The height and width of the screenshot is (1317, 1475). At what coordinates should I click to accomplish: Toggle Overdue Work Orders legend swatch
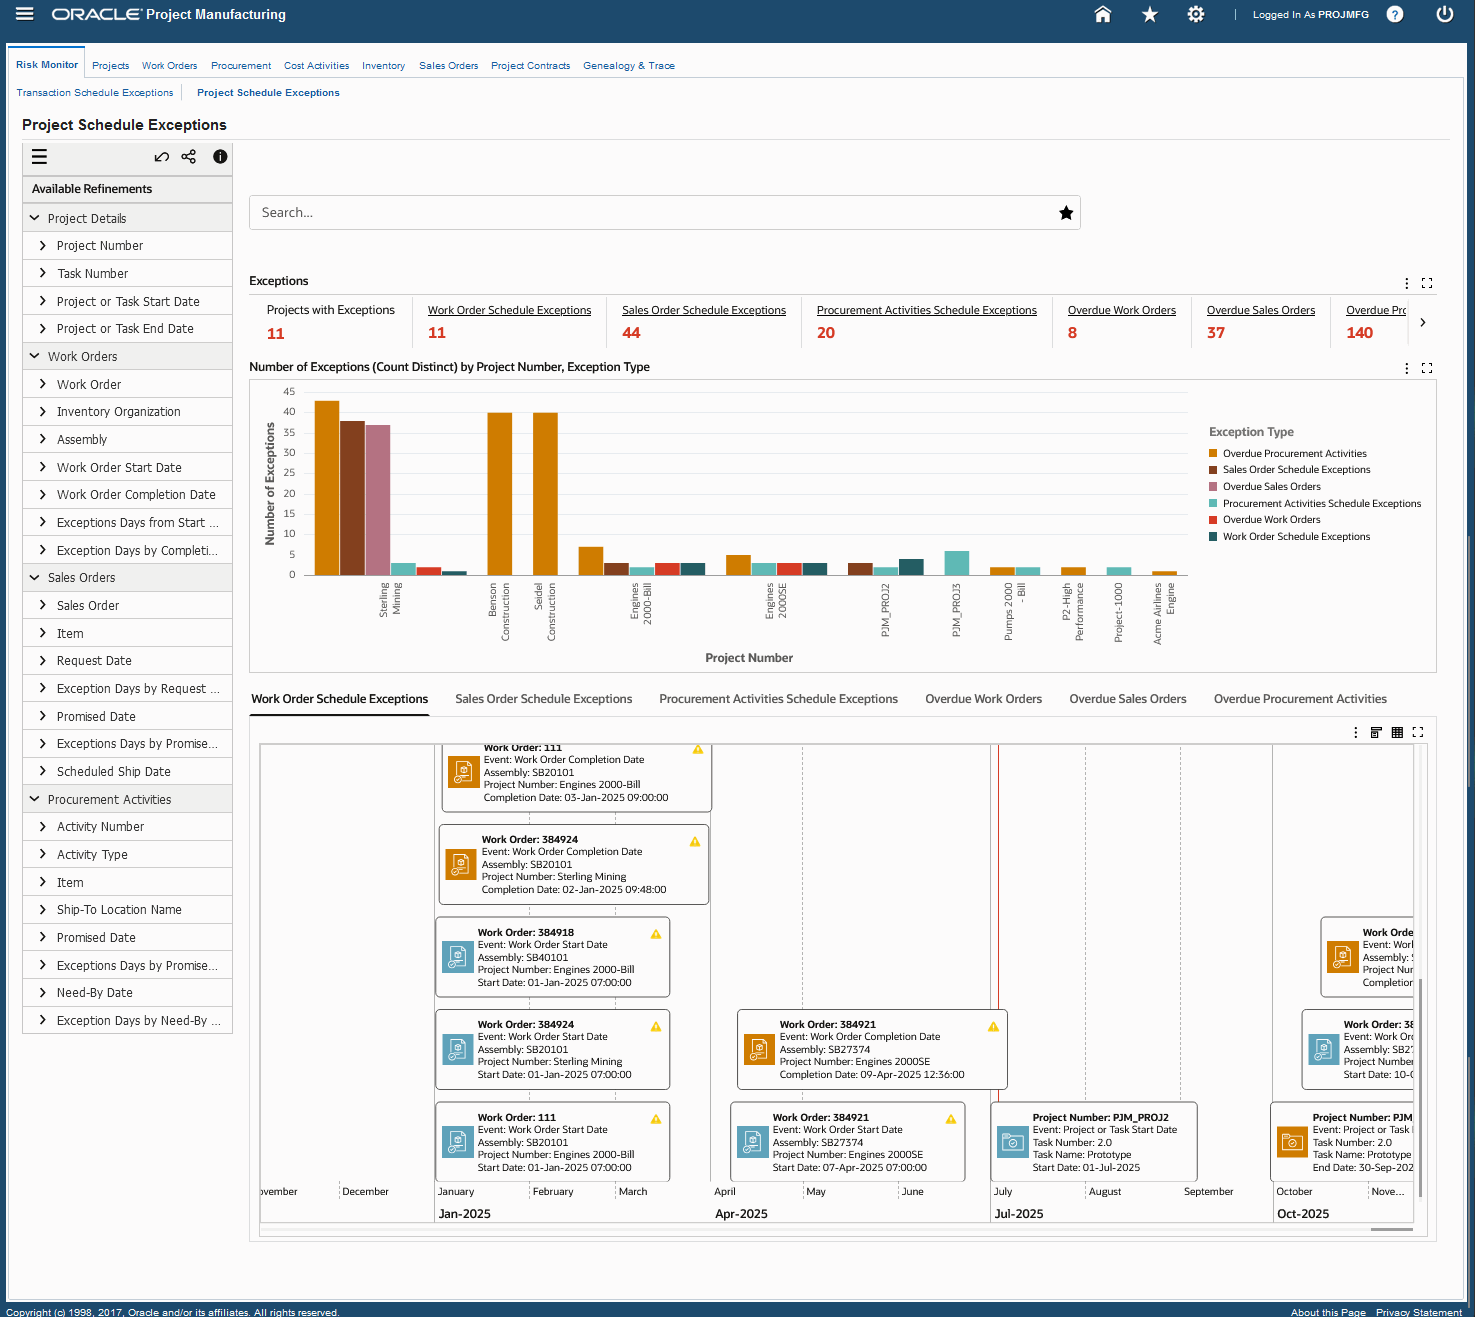tap(1213, 520)
